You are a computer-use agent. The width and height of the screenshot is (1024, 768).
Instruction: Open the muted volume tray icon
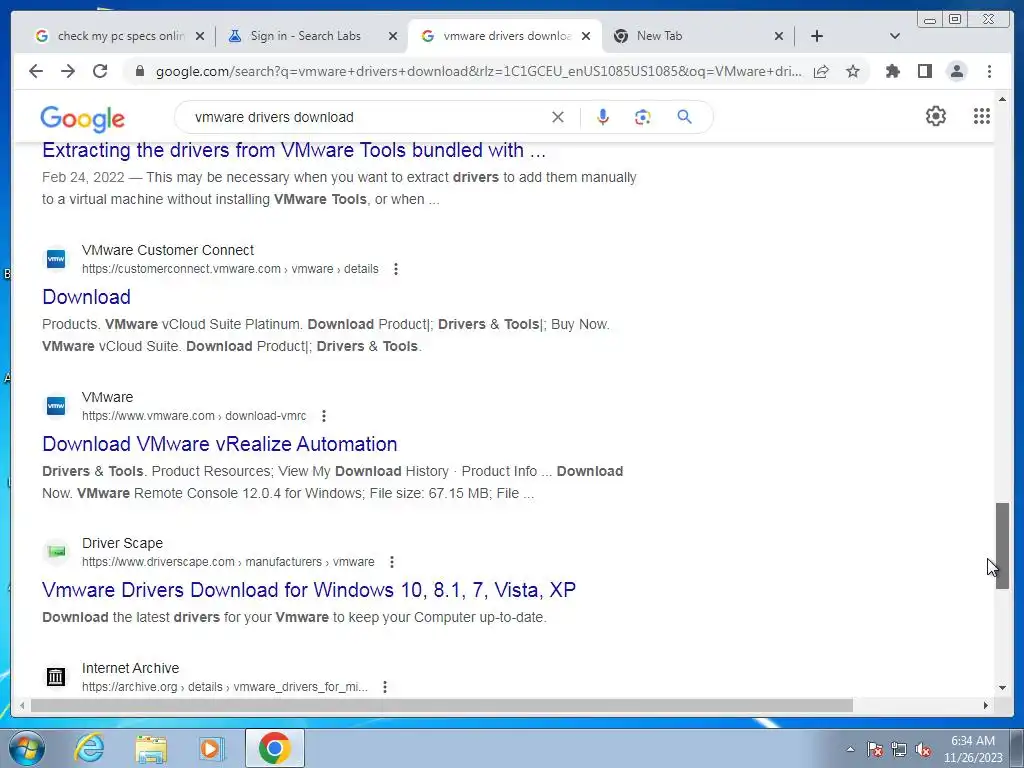923,749
